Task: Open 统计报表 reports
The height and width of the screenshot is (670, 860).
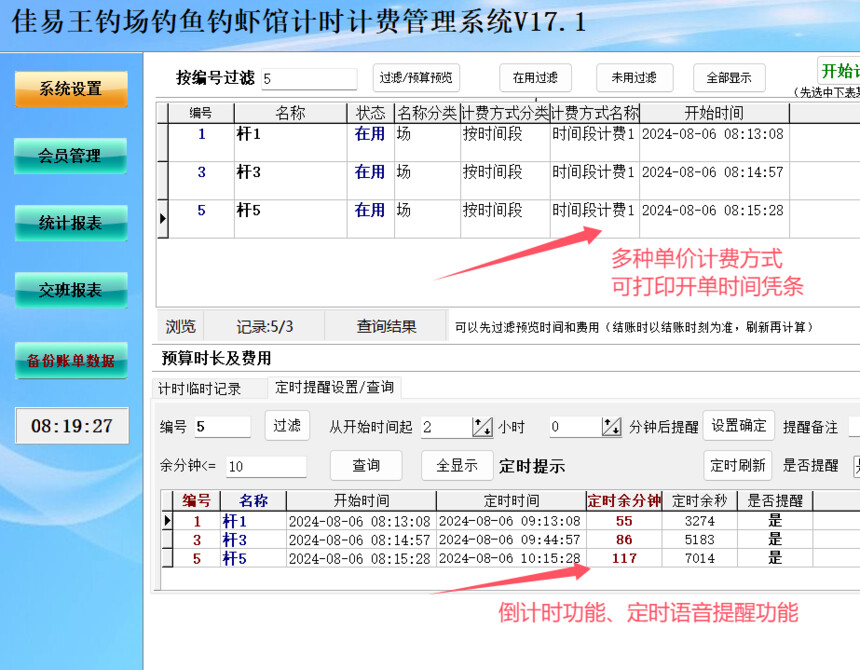Action: [71, 223]
